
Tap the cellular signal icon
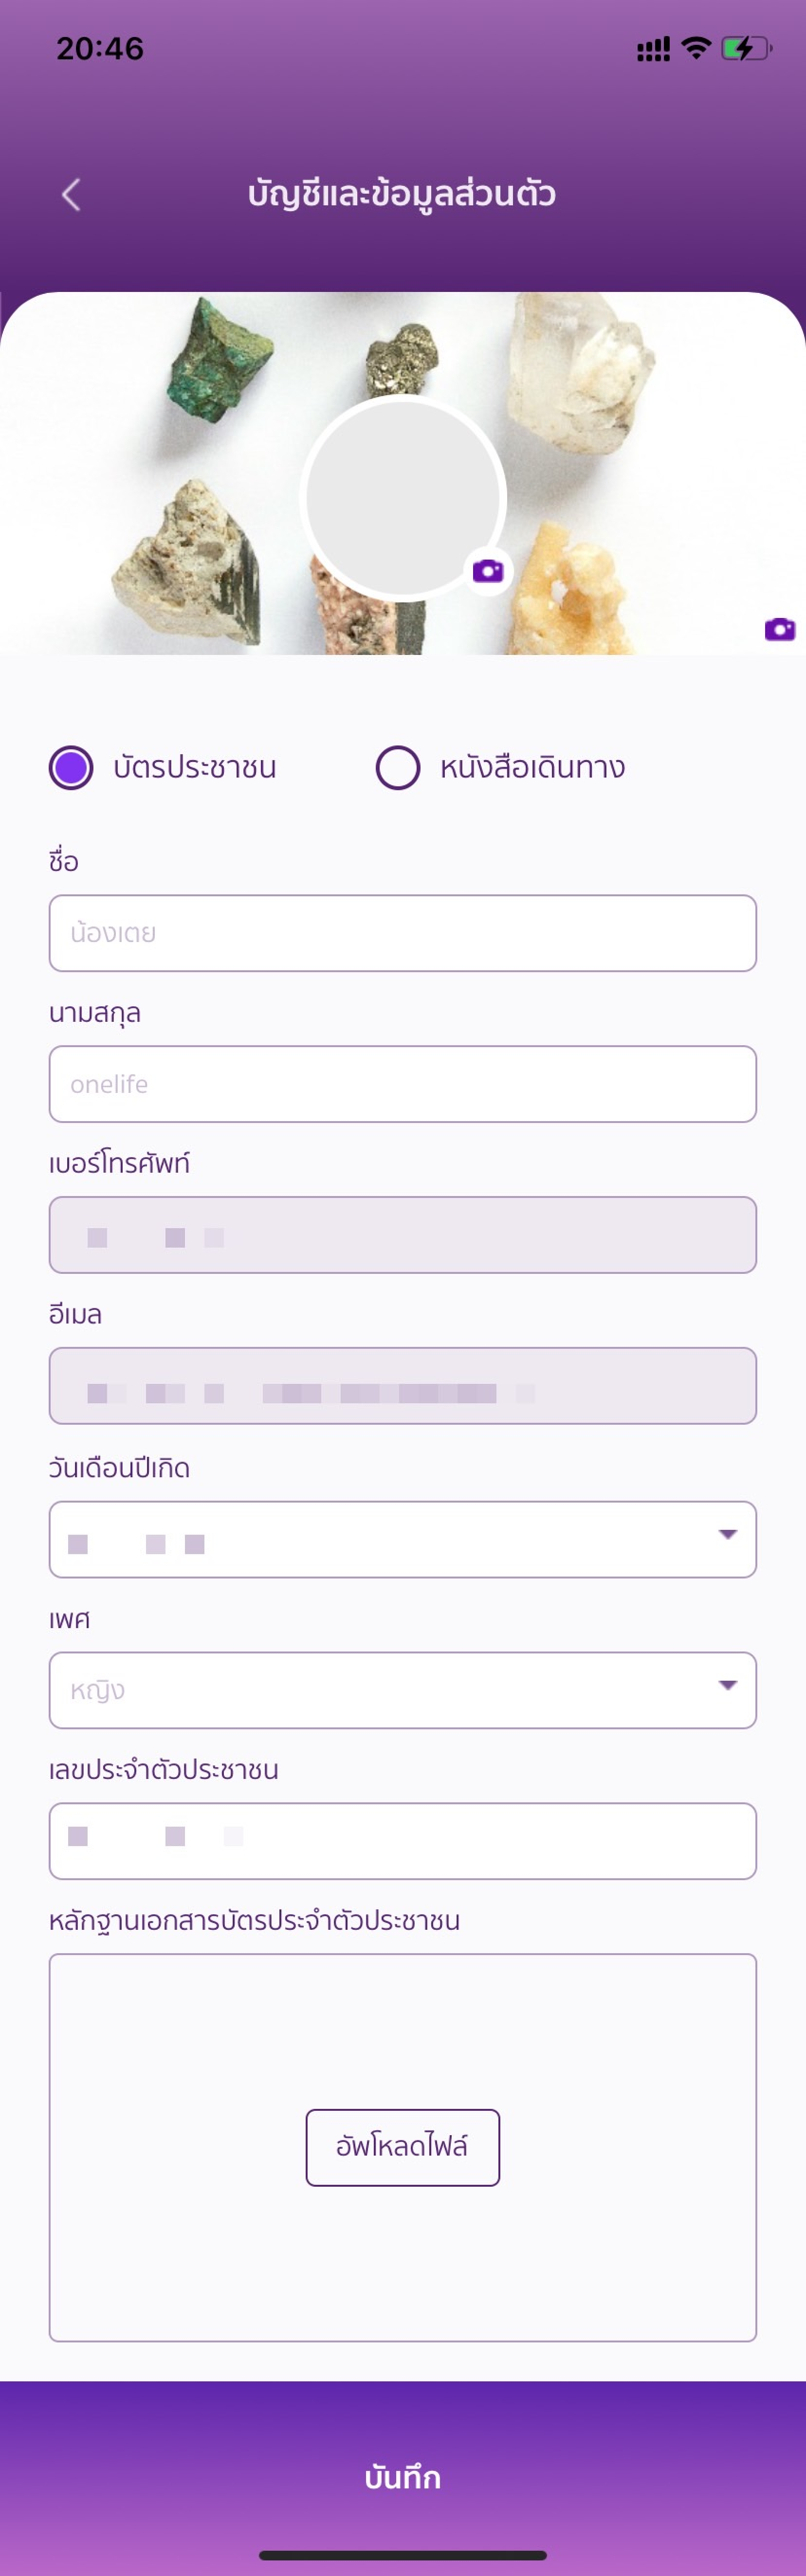pyautogui.click(x=653, y=49)
